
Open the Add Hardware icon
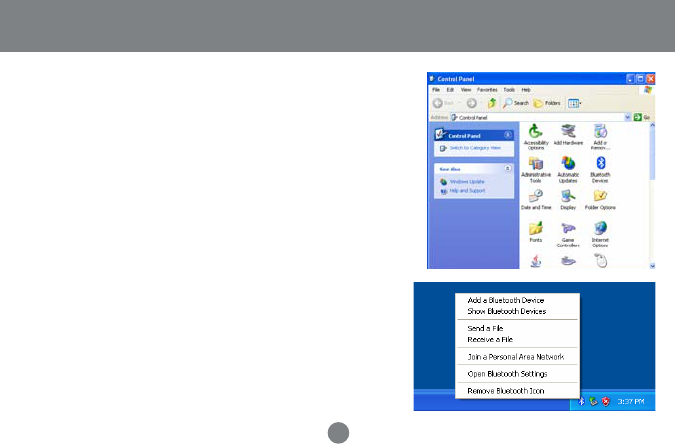pyautogui.click(x=568, y=135)
